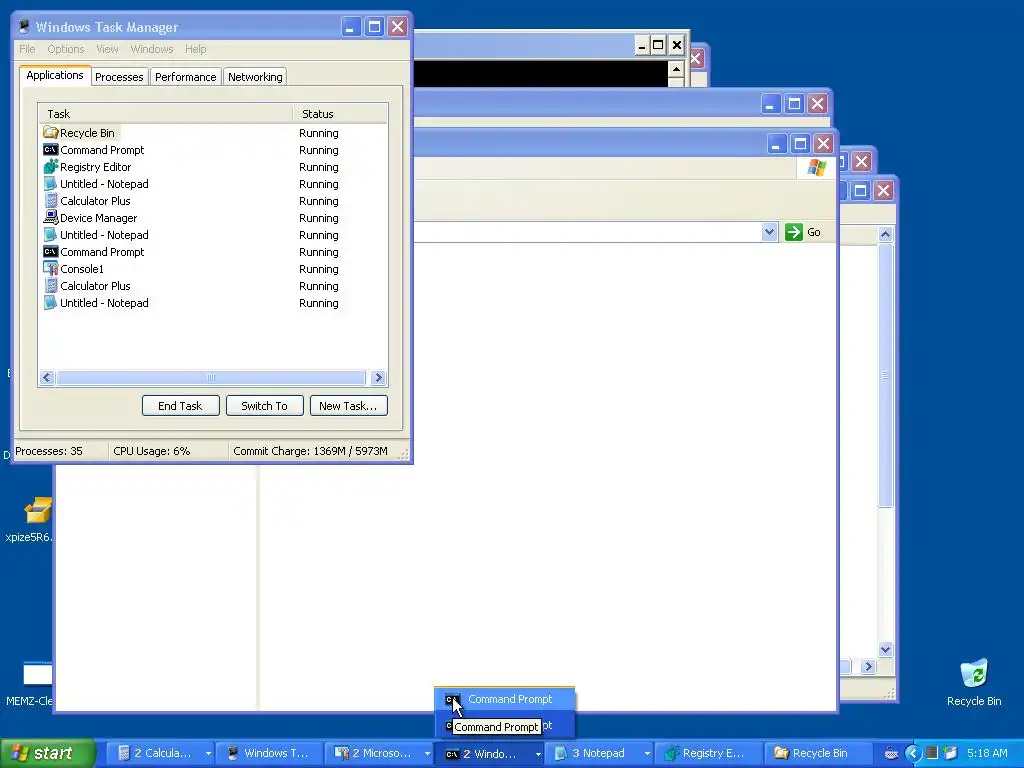Image resolution: width=1024 pixels, height=768 pixels.
Task: Click the Switch To button
Action: pos(264,406)
